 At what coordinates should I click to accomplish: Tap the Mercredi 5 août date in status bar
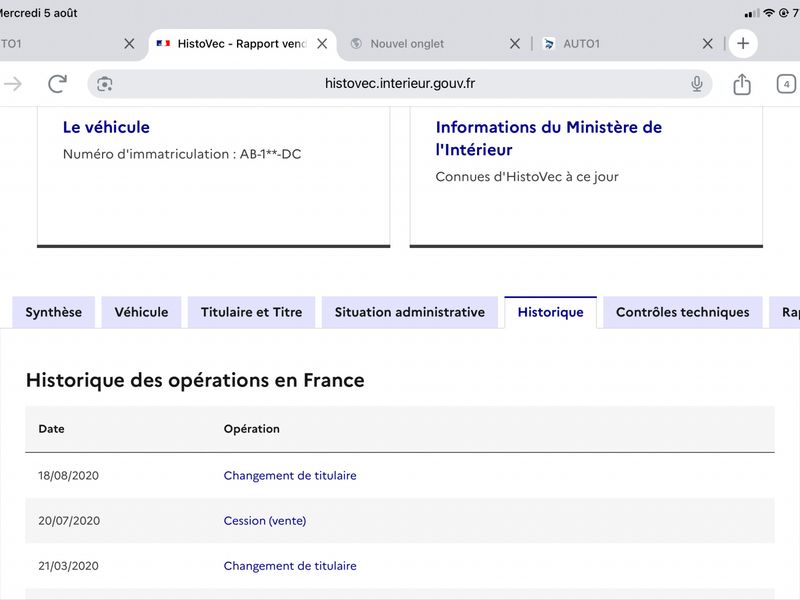click(x=38, y=13)
